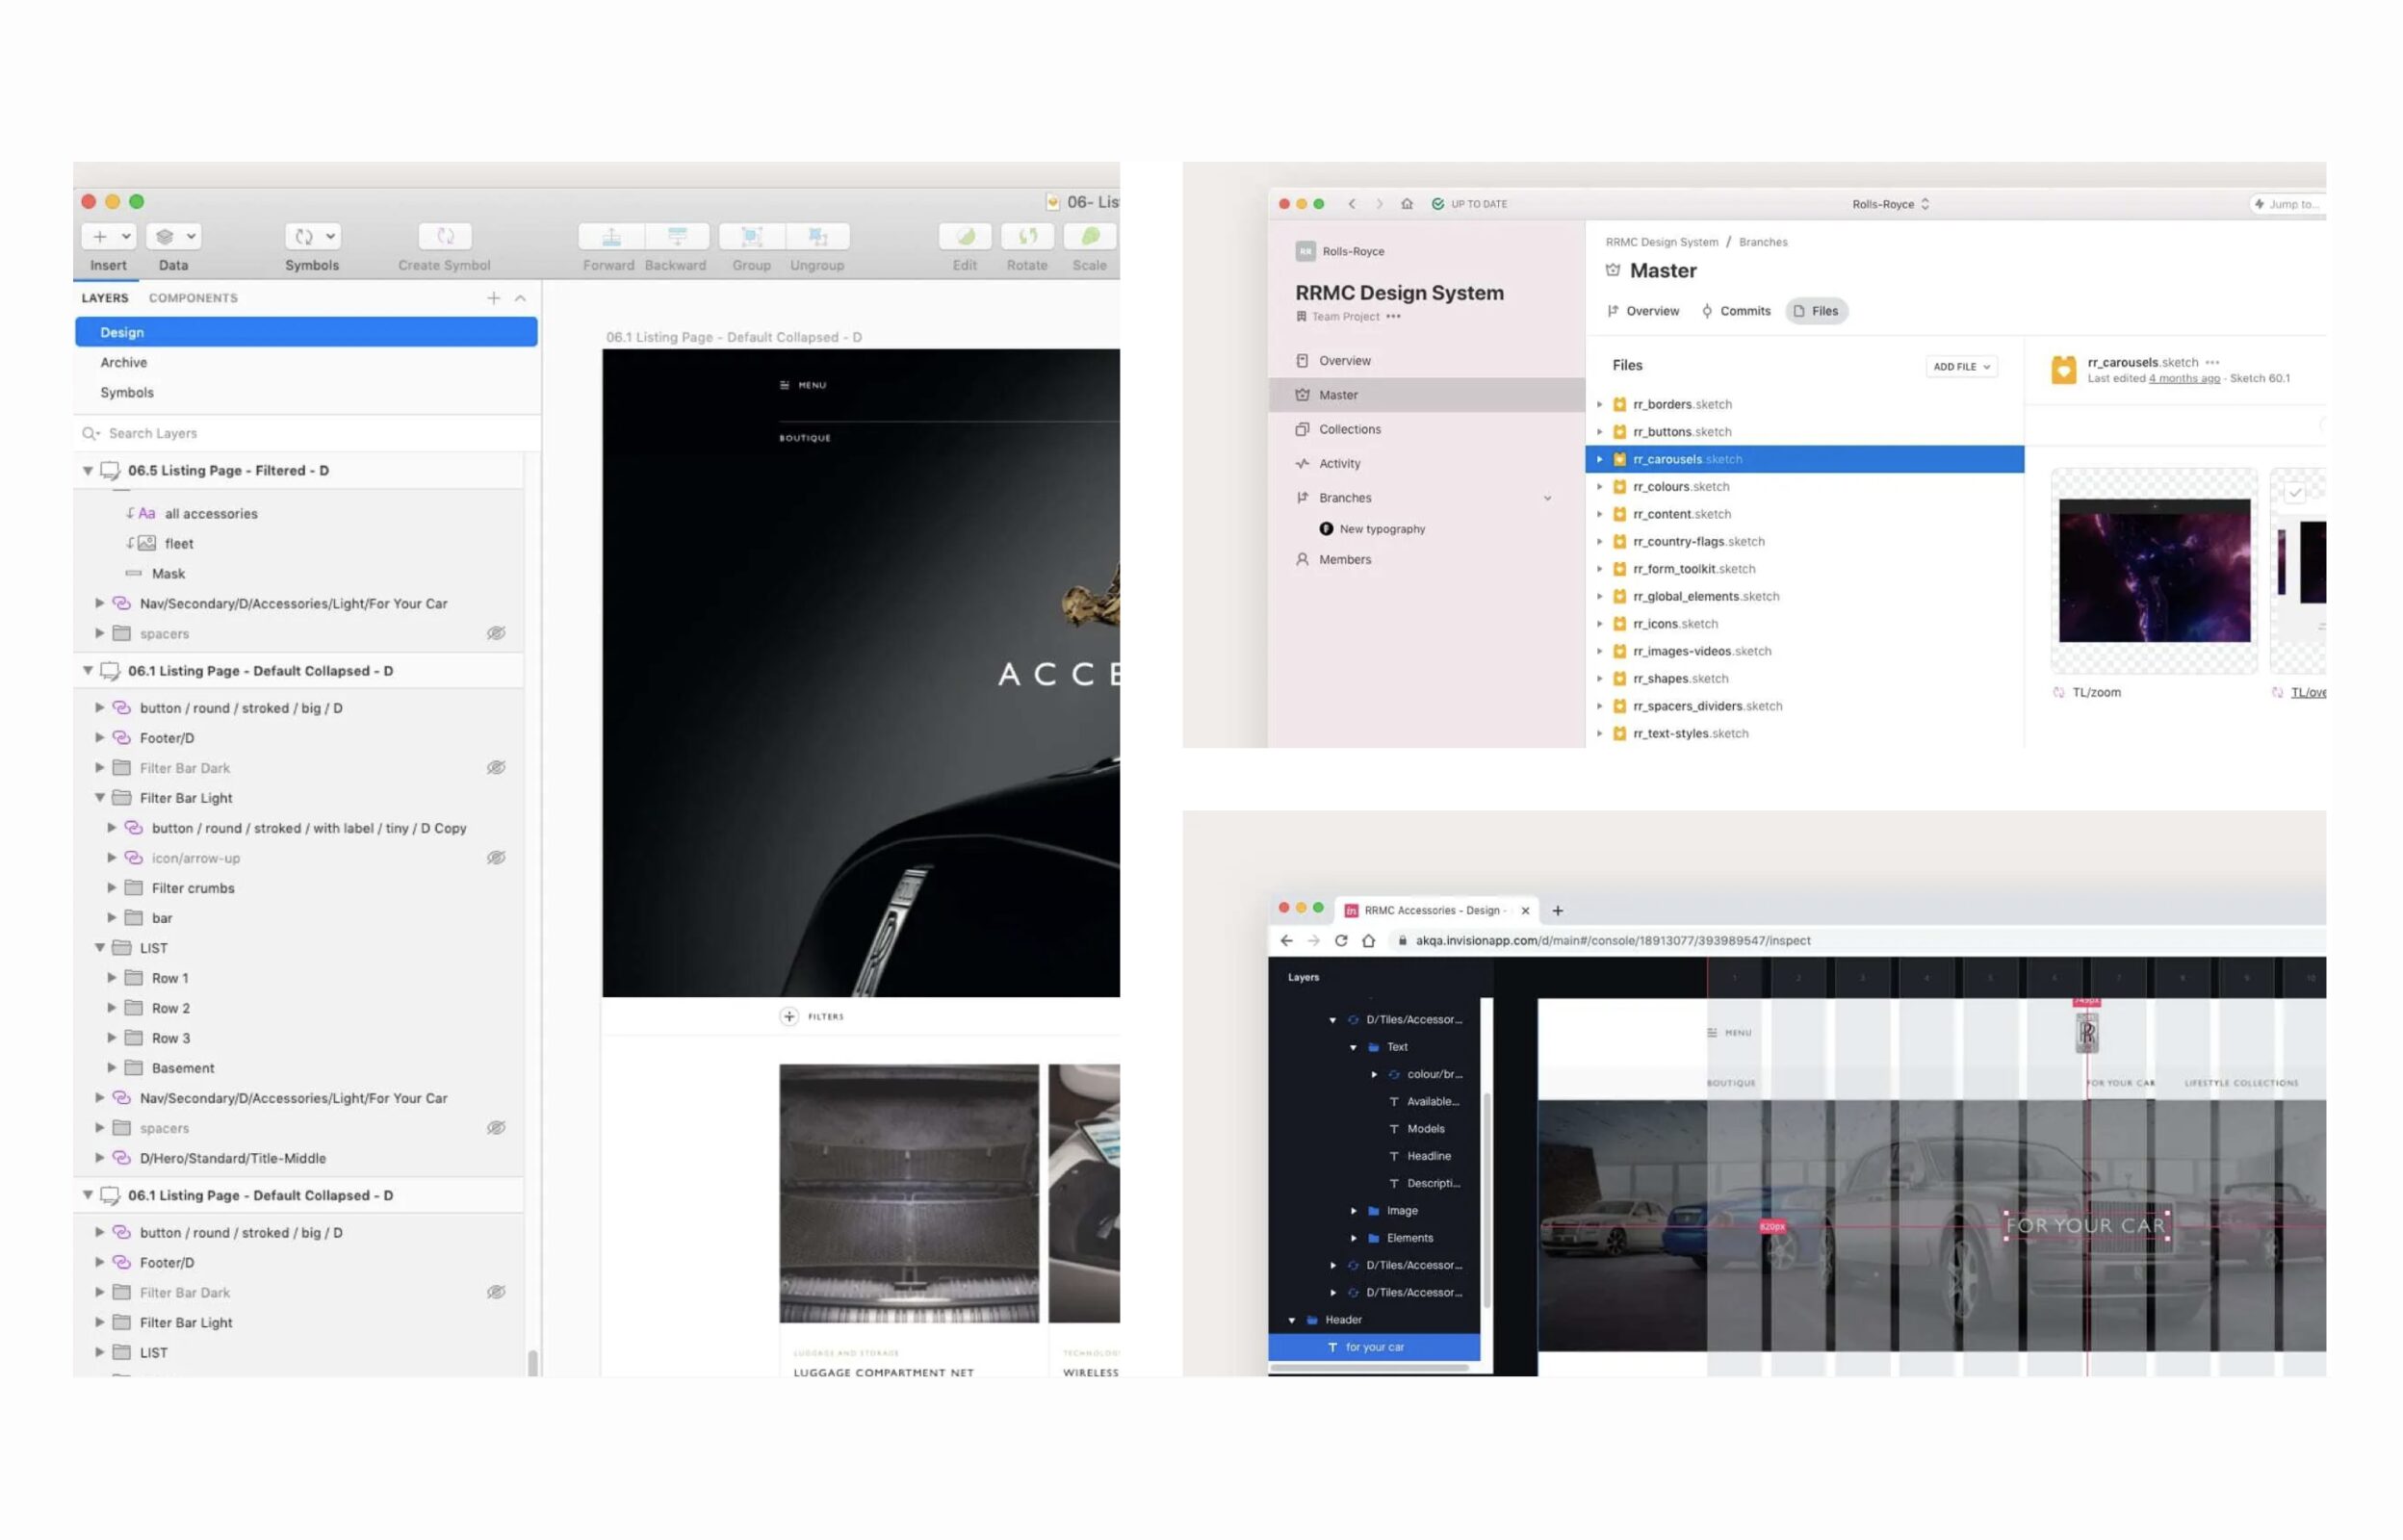This screenshot has height=1540, width=2403.
Task: Select the 'for your car' text layer
Action: pos(1374,1347)
